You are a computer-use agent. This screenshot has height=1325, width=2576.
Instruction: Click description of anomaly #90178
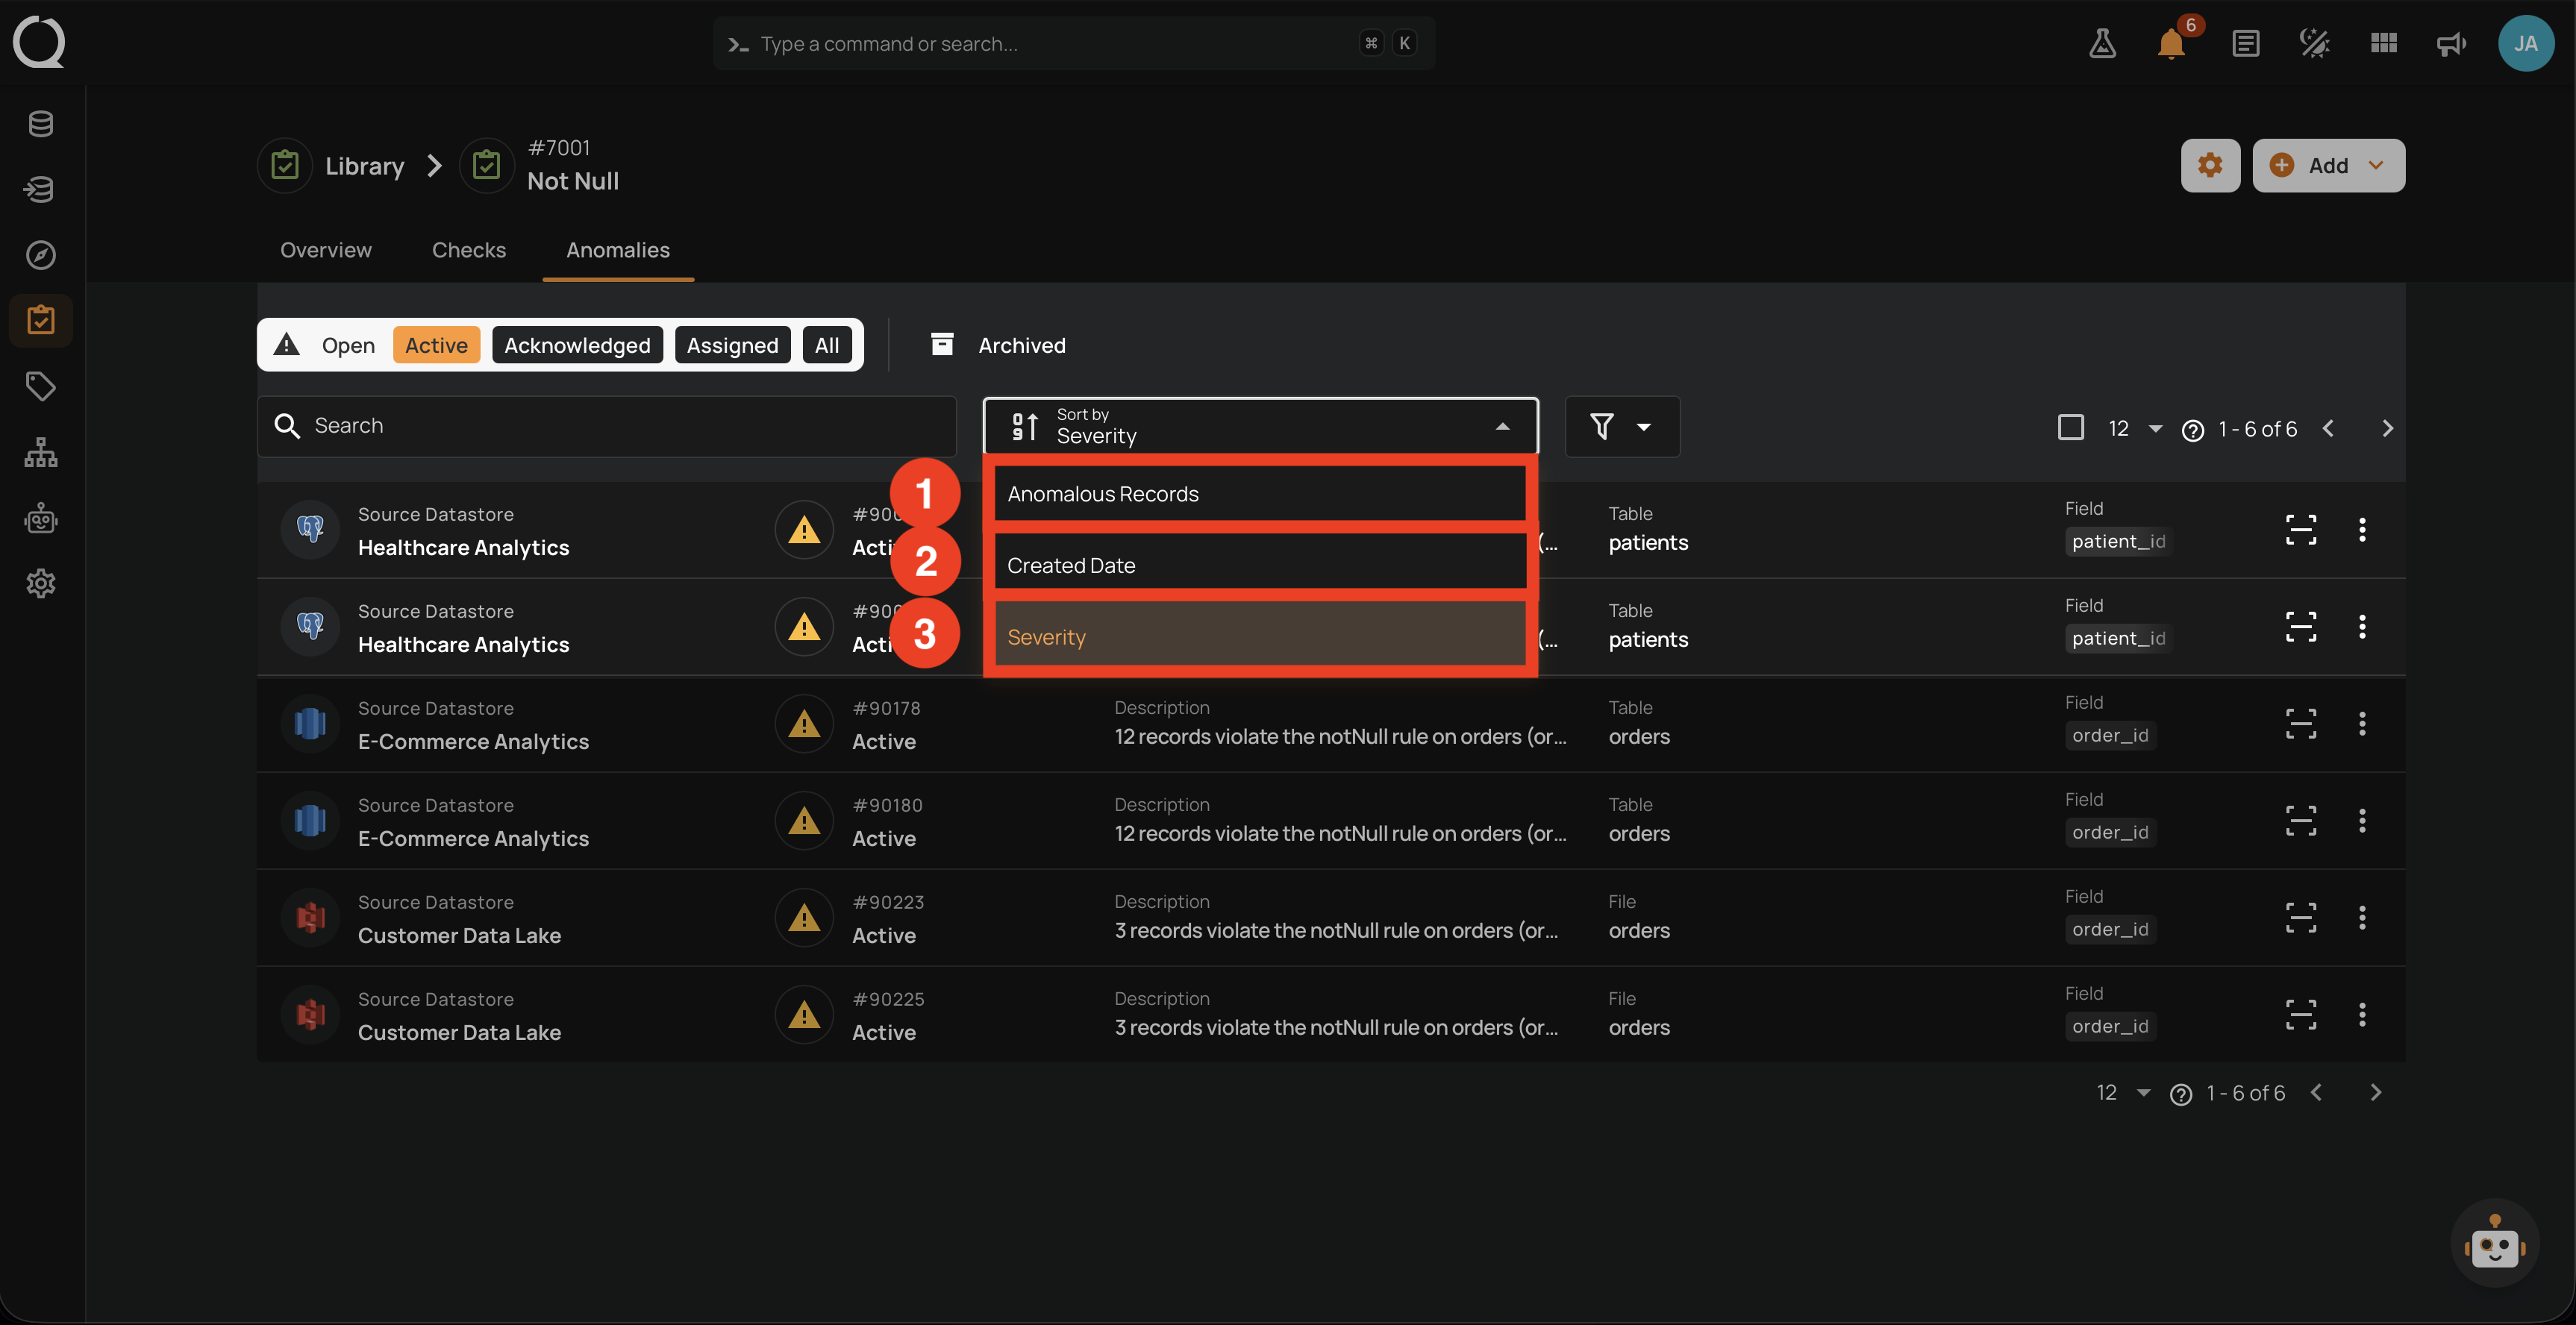point(1340,737)
